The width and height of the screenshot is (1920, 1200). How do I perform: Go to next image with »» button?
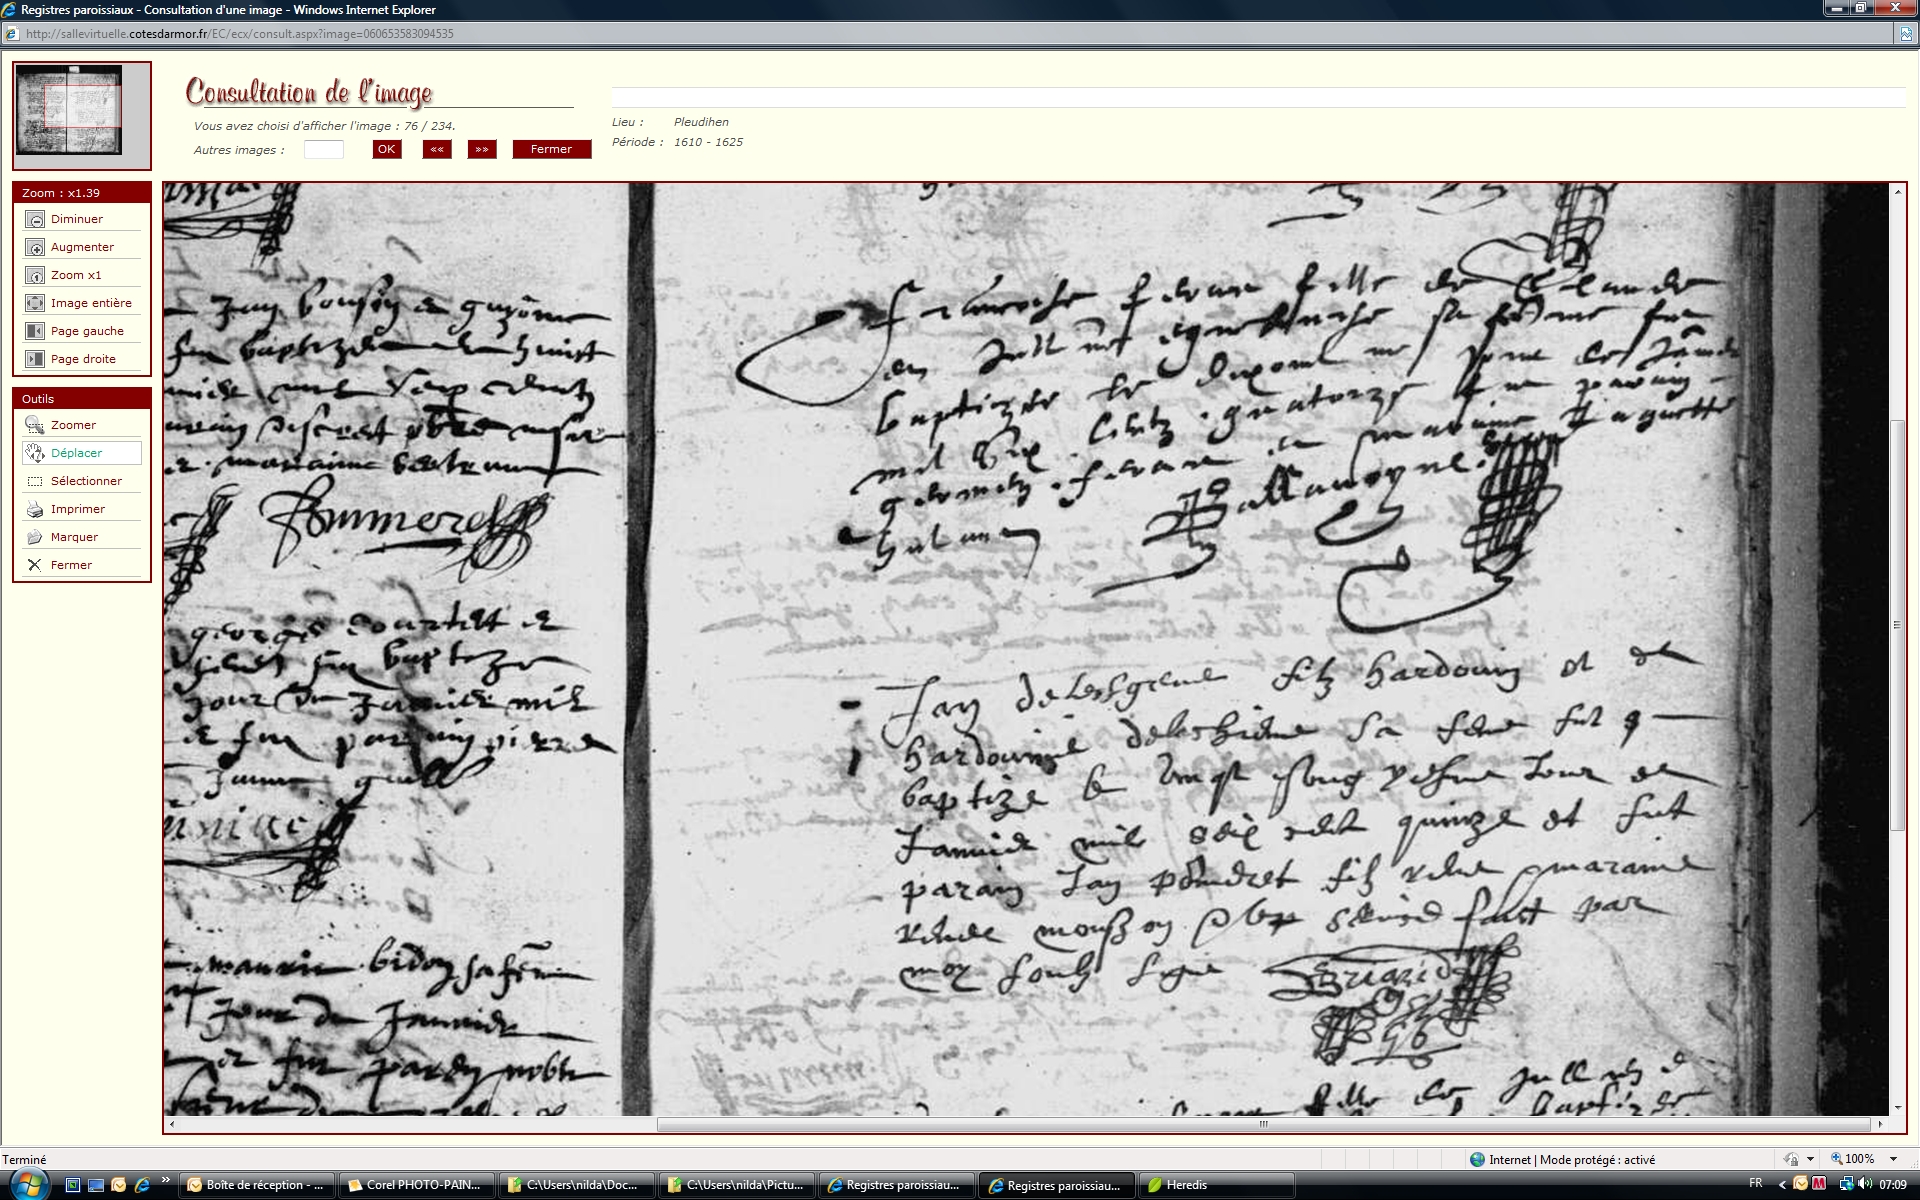(482, 149)
